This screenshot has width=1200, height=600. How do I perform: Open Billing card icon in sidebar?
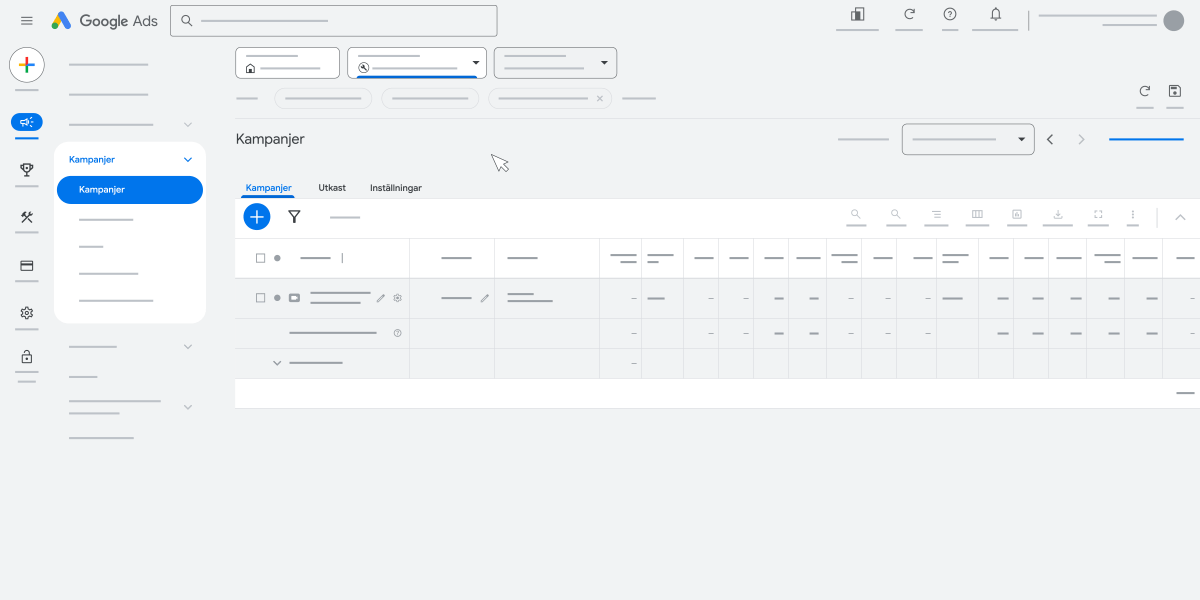(x=27, y=266)
